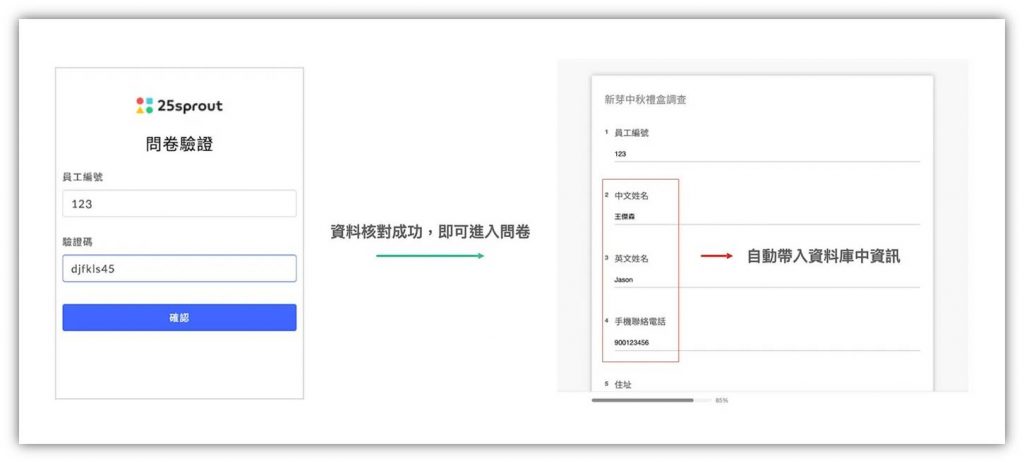Click the 驗證碼 label
This screenshot has height=463, width=1024.
pyautogui.click(x=78, y=242)
